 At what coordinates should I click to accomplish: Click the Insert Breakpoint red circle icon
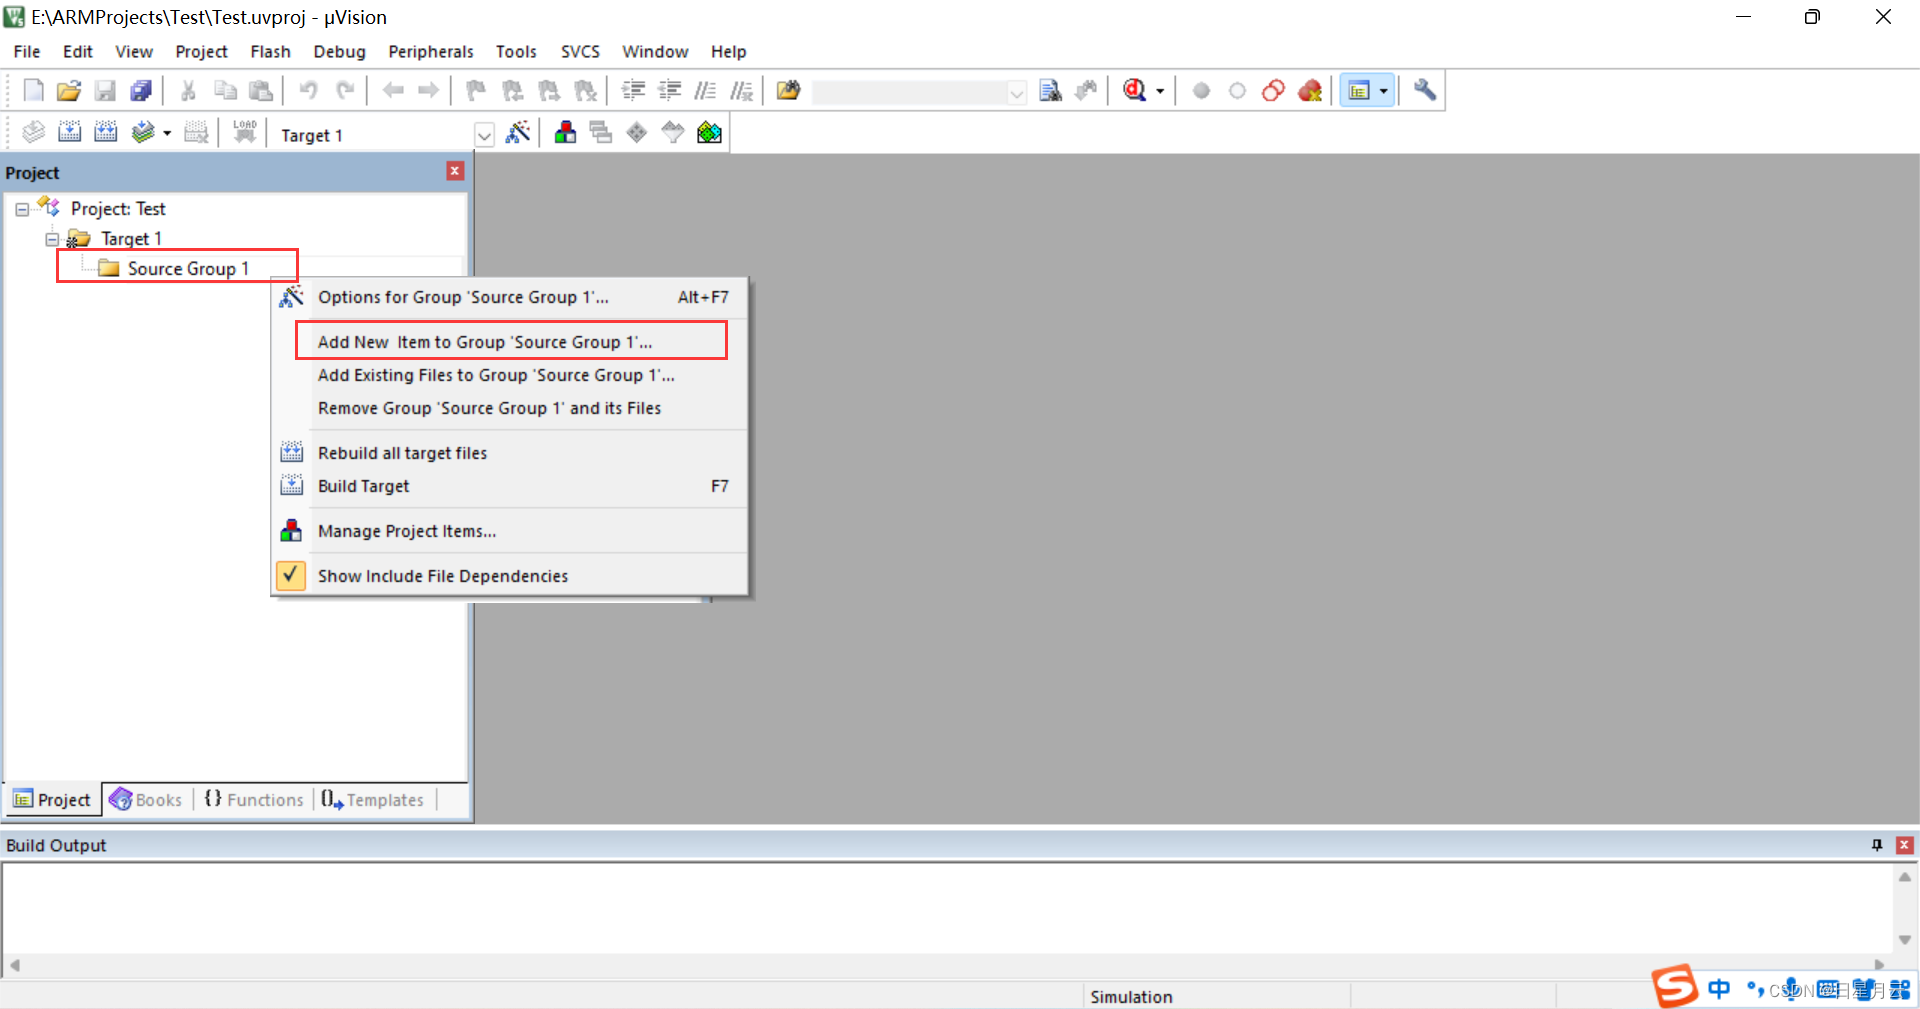pos(1202,91)
